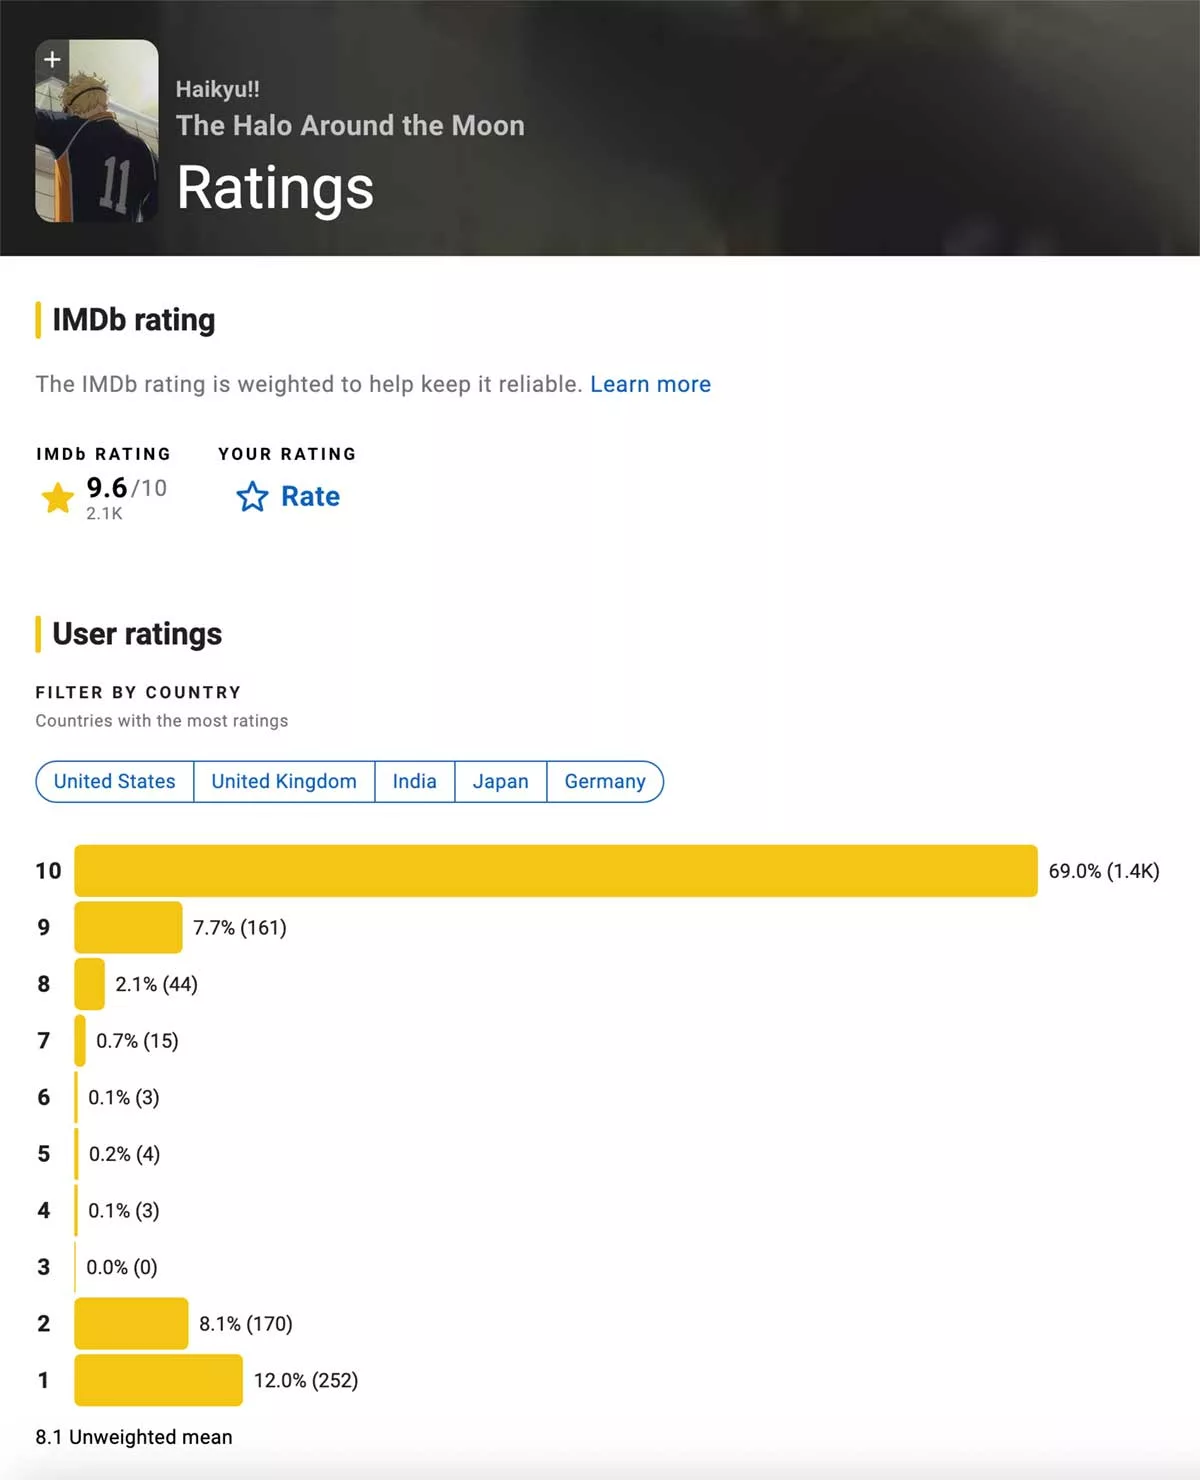Click the plus watchlist icon on poster
Viewport: 1200px width, 1480px height.
click(52, 59)
